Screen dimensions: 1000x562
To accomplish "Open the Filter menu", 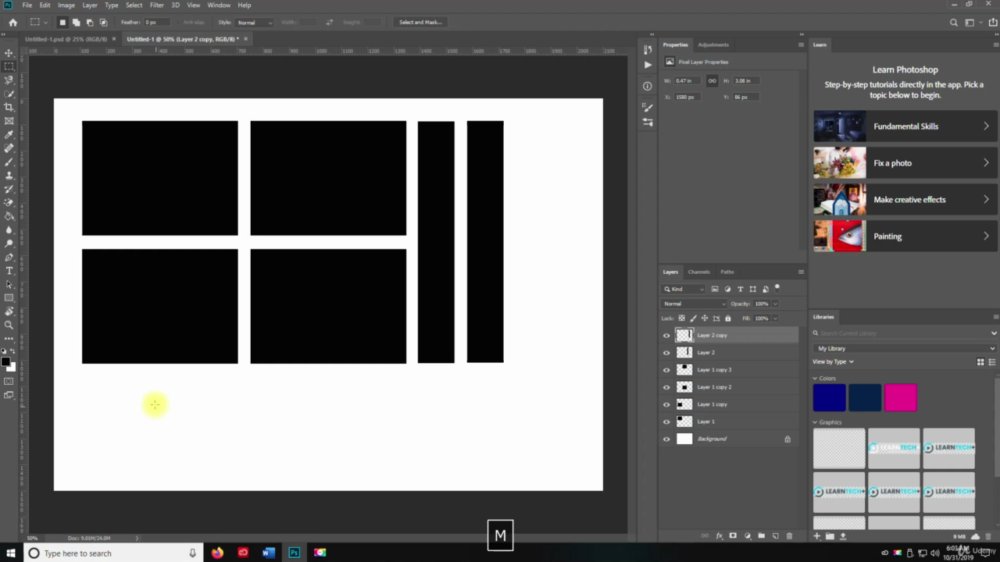I will point(156,5).
